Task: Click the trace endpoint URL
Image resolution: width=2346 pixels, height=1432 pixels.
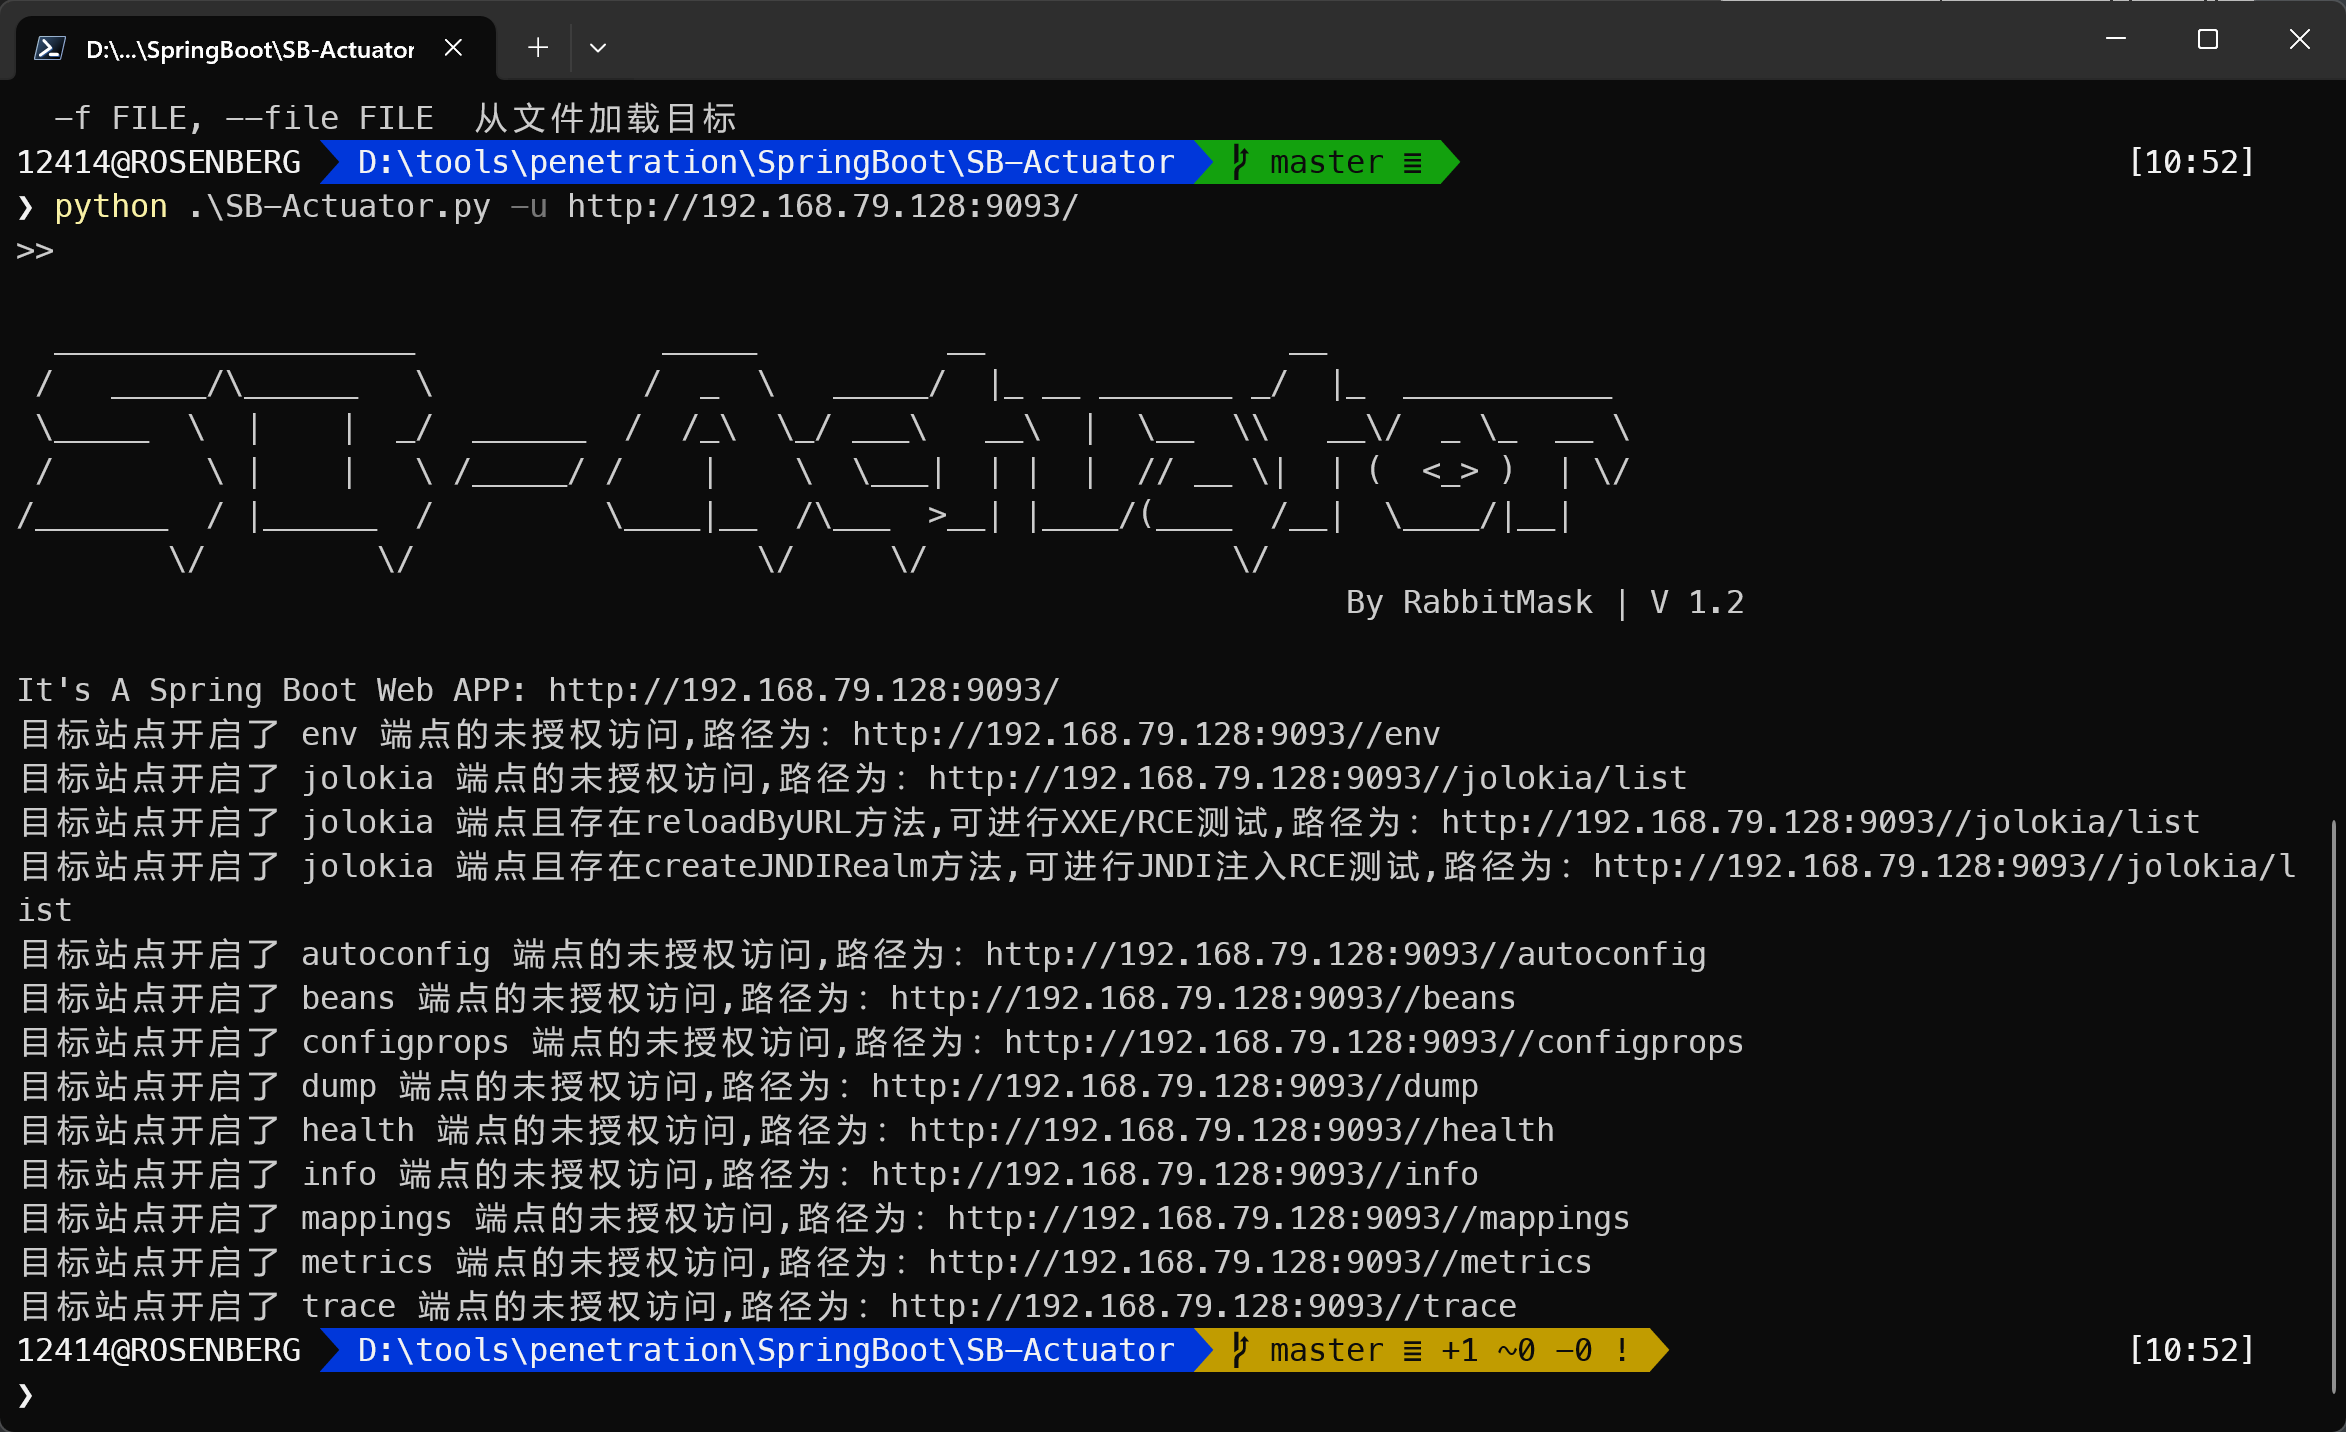Action: (x=1203, y=1307)
